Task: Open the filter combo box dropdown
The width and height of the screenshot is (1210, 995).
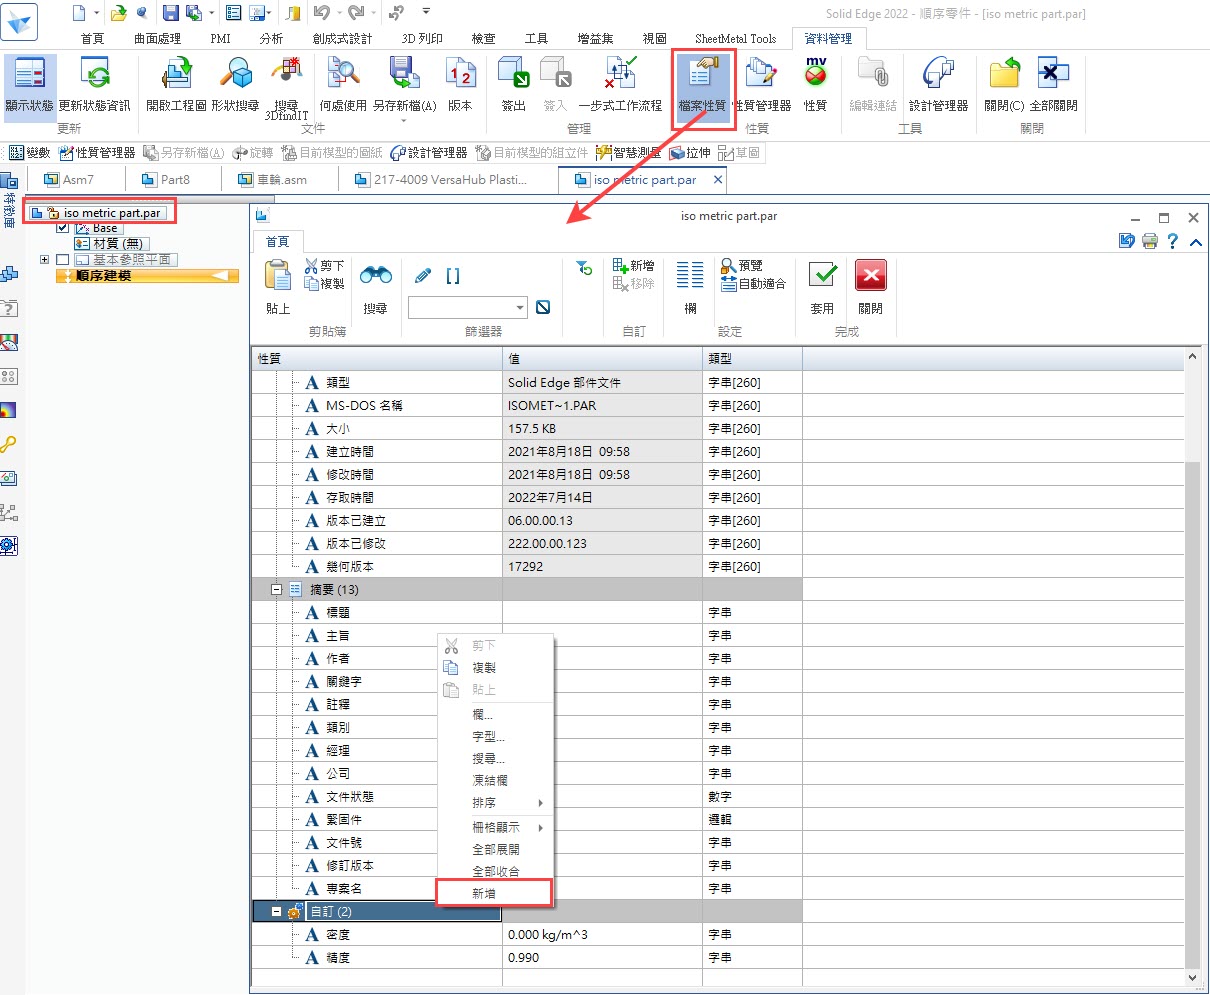Action: pyautogui.click(x=520, y=308)
